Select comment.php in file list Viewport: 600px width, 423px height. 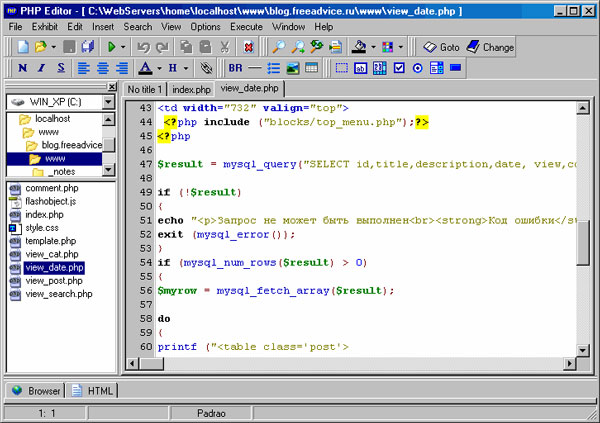tap(52, 188)
